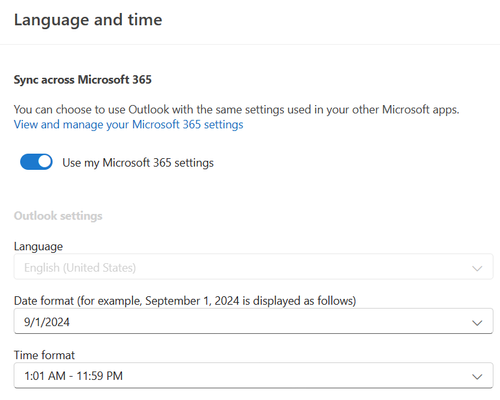
Task: Select the Sync across Microsoft 365 heading
Action: 82,80
